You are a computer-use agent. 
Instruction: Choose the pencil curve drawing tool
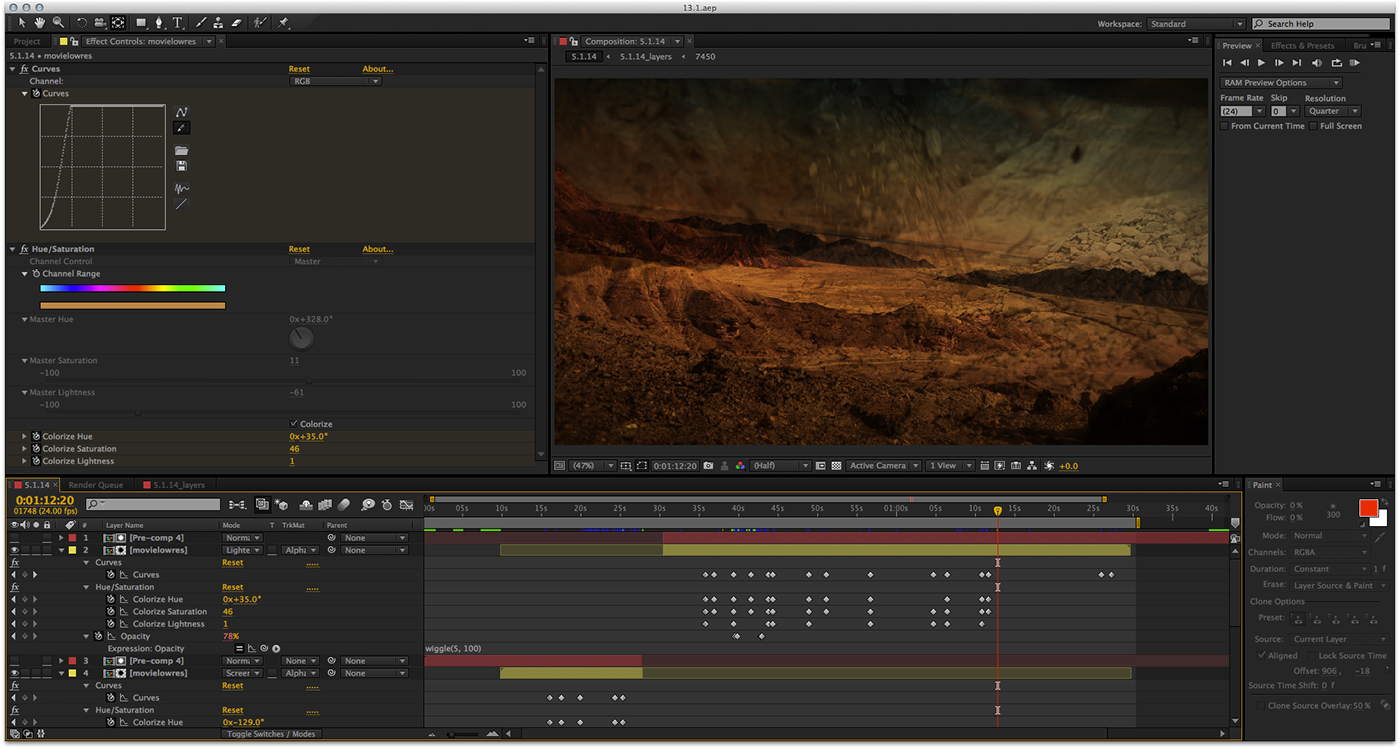pyautogui.click(x=181, y=128)
